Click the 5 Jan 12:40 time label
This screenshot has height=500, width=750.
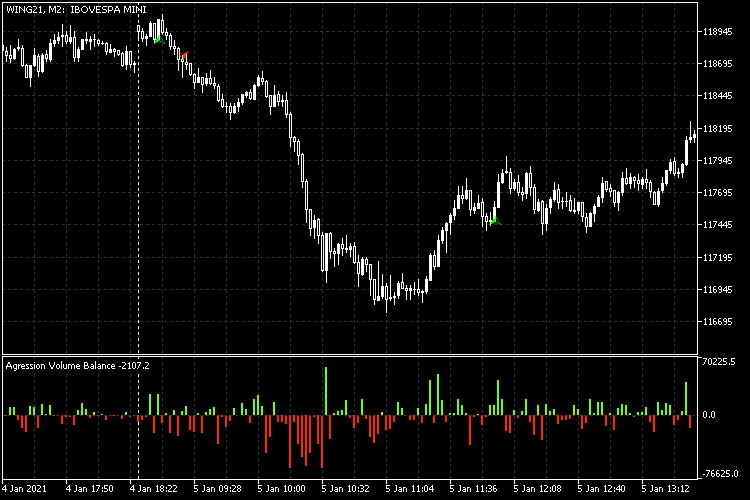coord(601,489)
